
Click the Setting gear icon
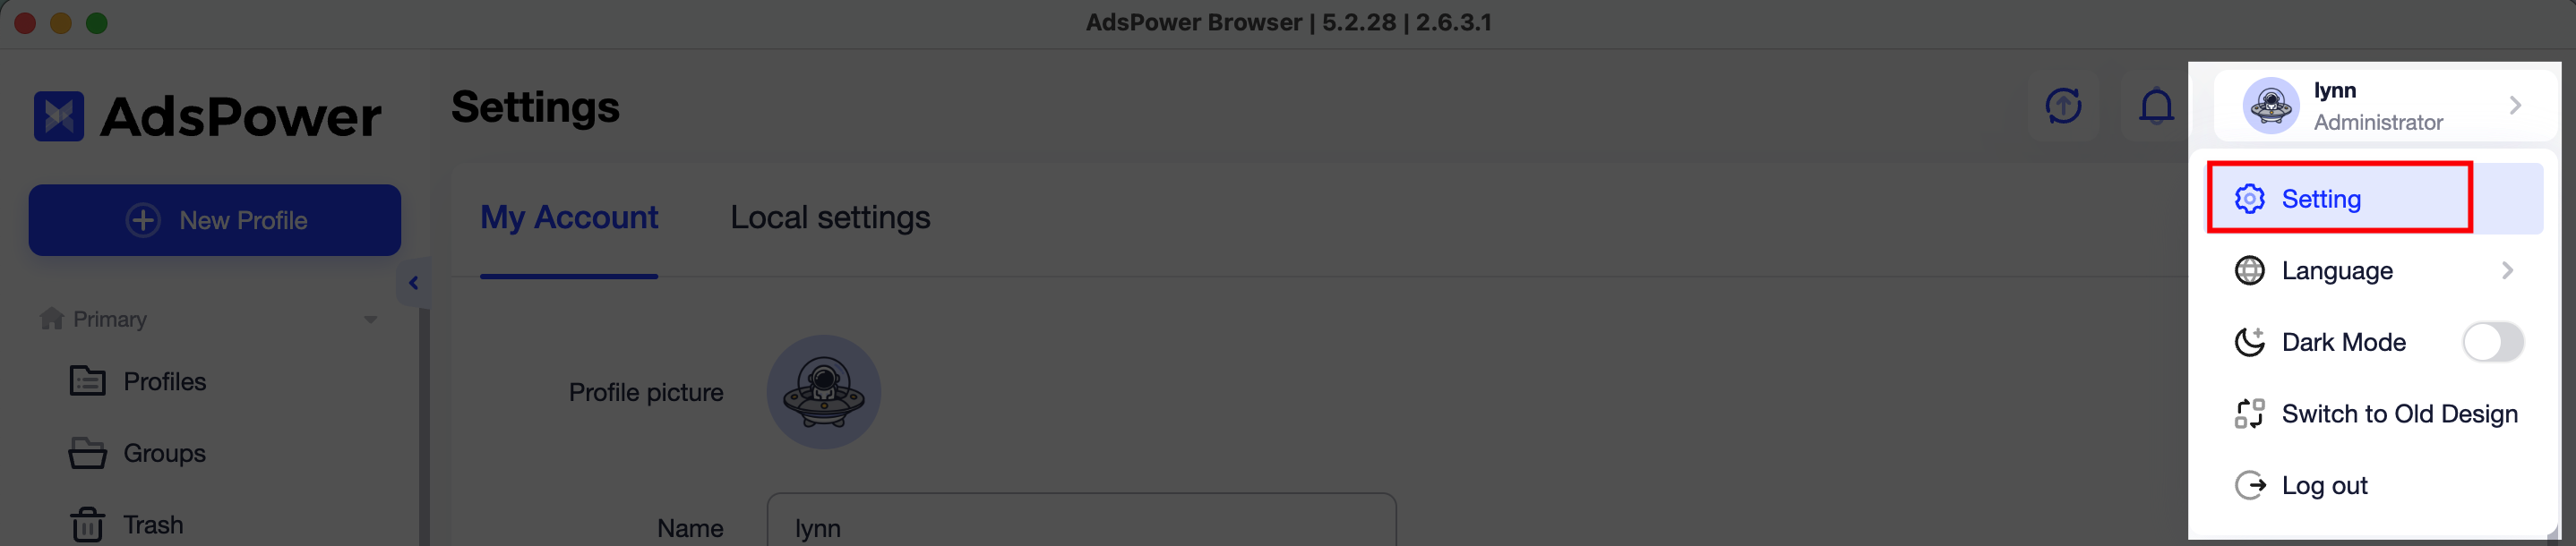tap(2249, 199)
